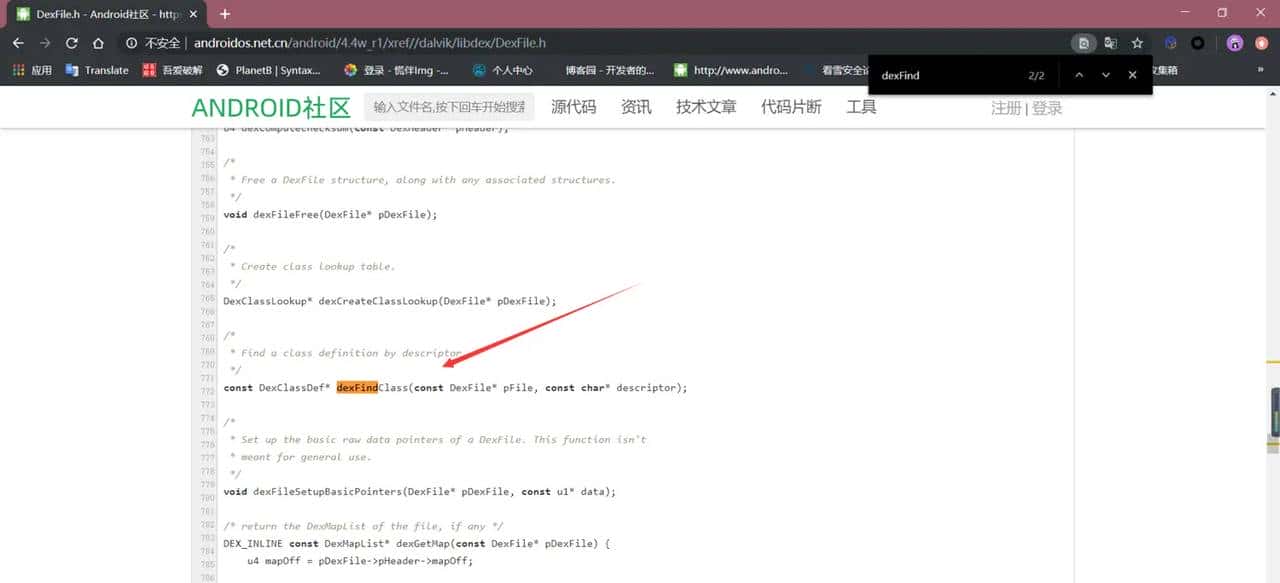This screenshot has width=1280, height=583.
Task: Open the search-in-page icon in address bar
Action: (x=1083, y=43)
